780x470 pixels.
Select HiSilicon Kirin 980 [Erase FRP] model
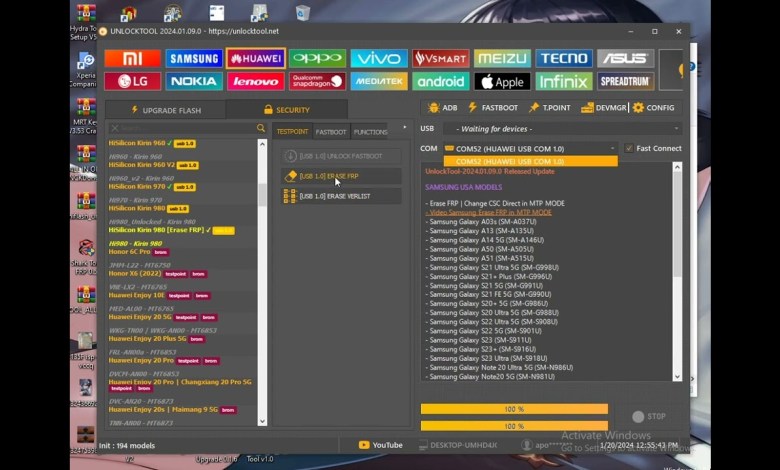pos(172,230)
